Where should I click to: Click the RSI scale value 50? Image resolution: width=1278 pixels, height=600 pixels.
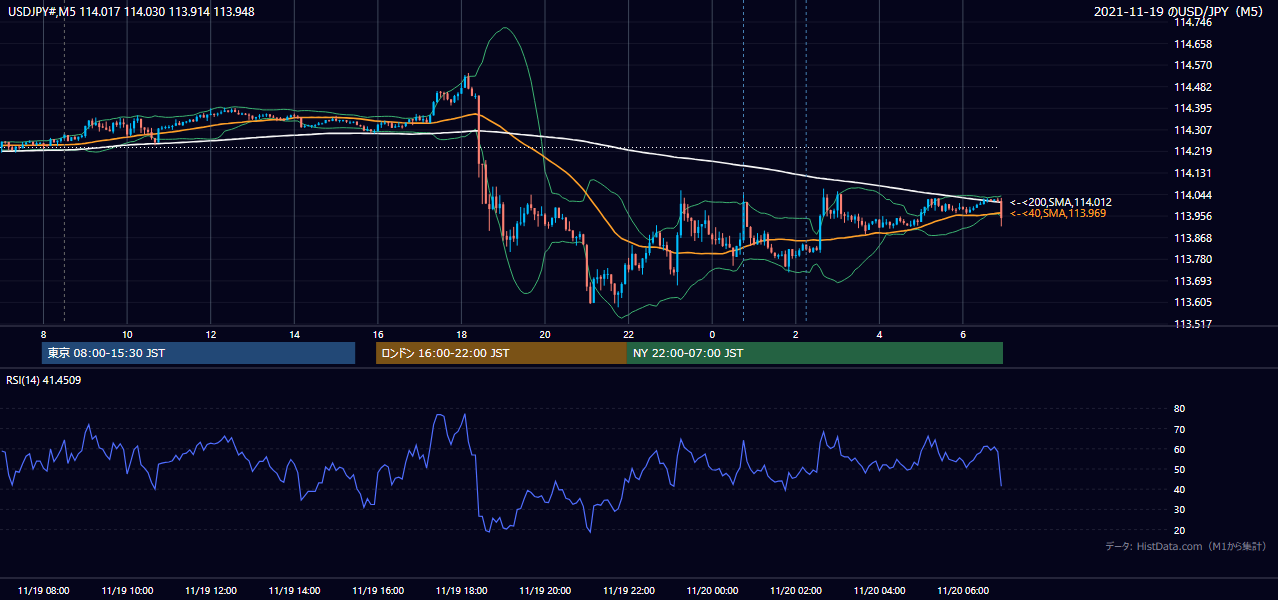1179,469
